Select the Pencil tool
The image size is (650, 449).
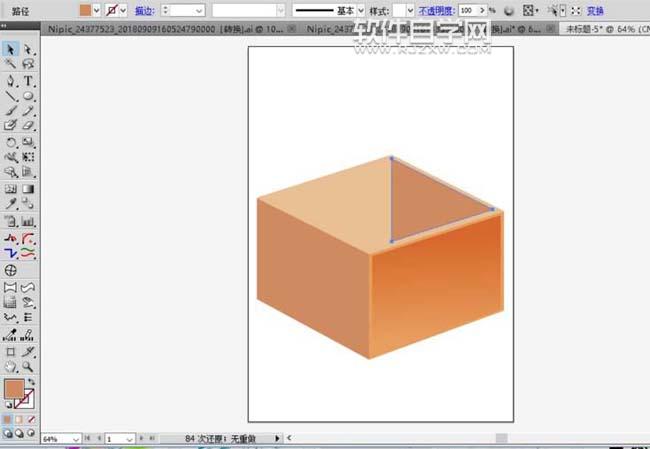tap(28, 110)
